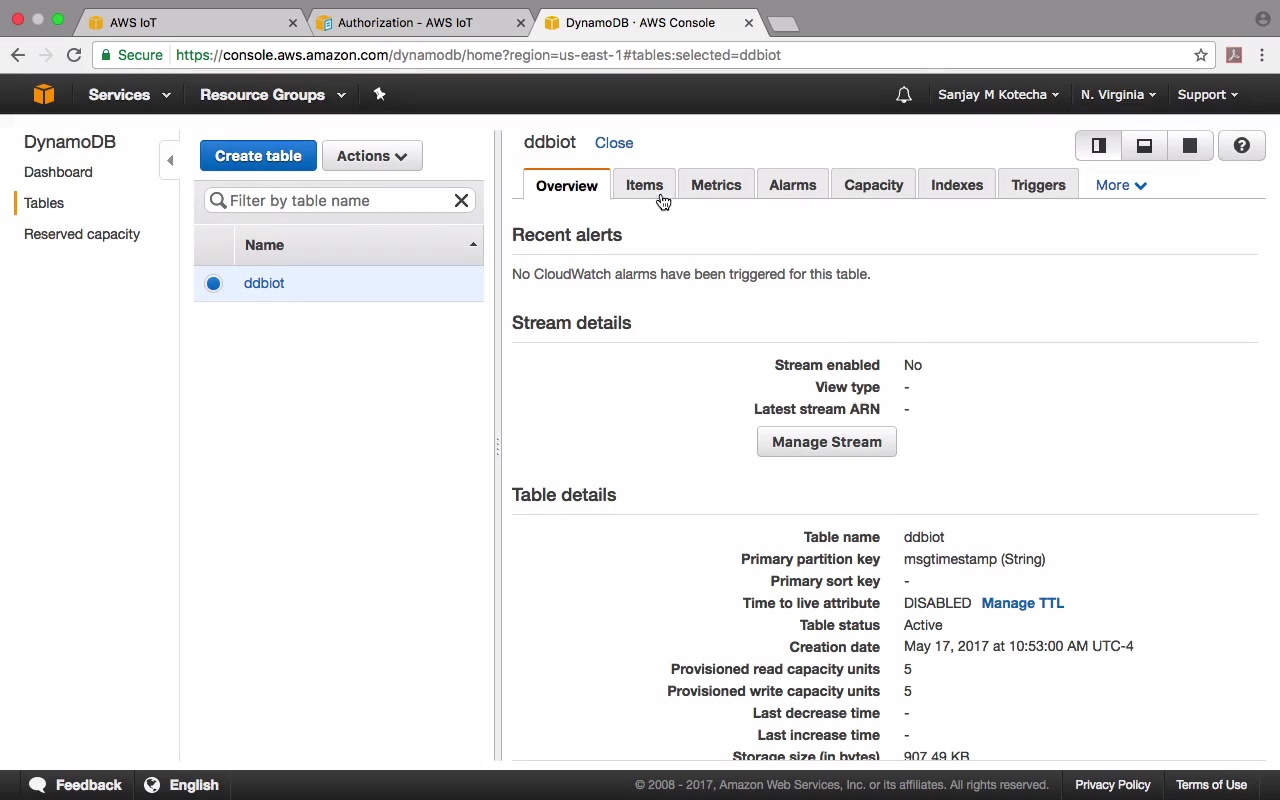Select the ddbiot table radio button

click(213, 283)
